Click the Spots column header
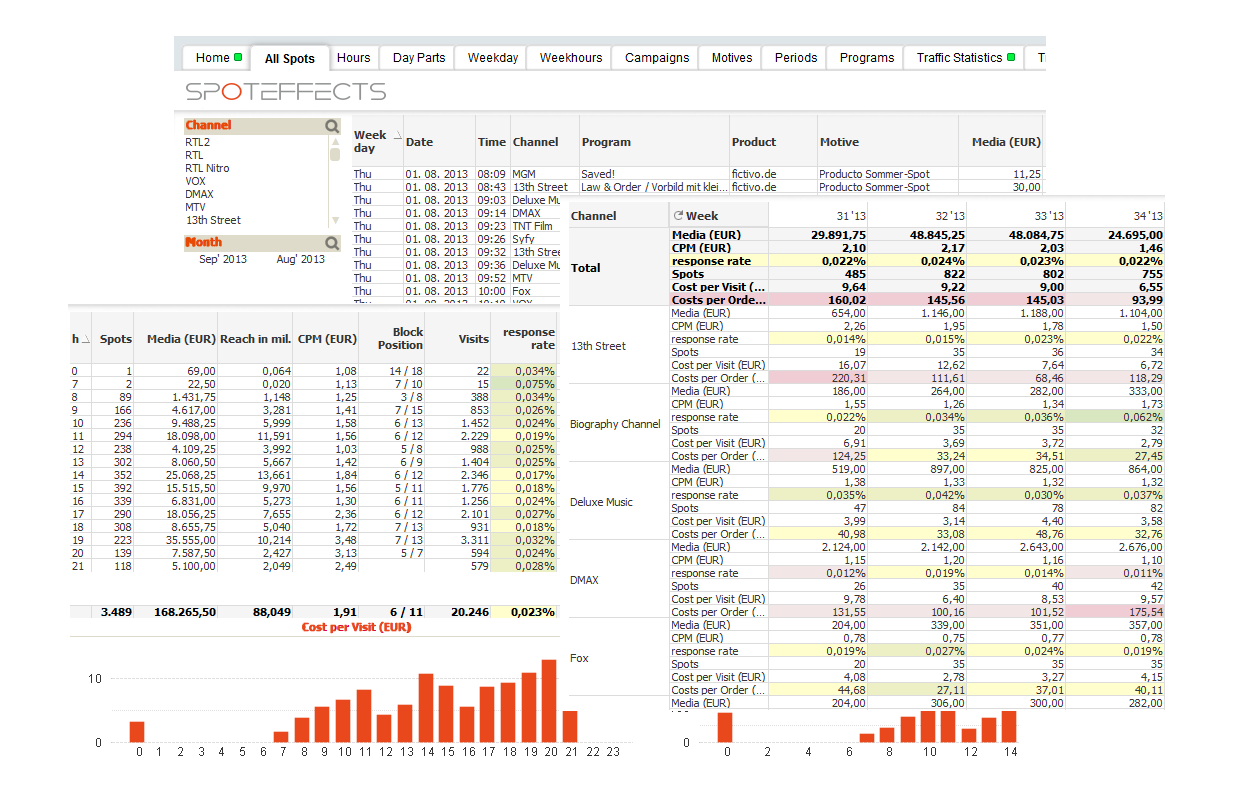The image size is (1258, 810). pyautogui.click(x=113, y=339)
